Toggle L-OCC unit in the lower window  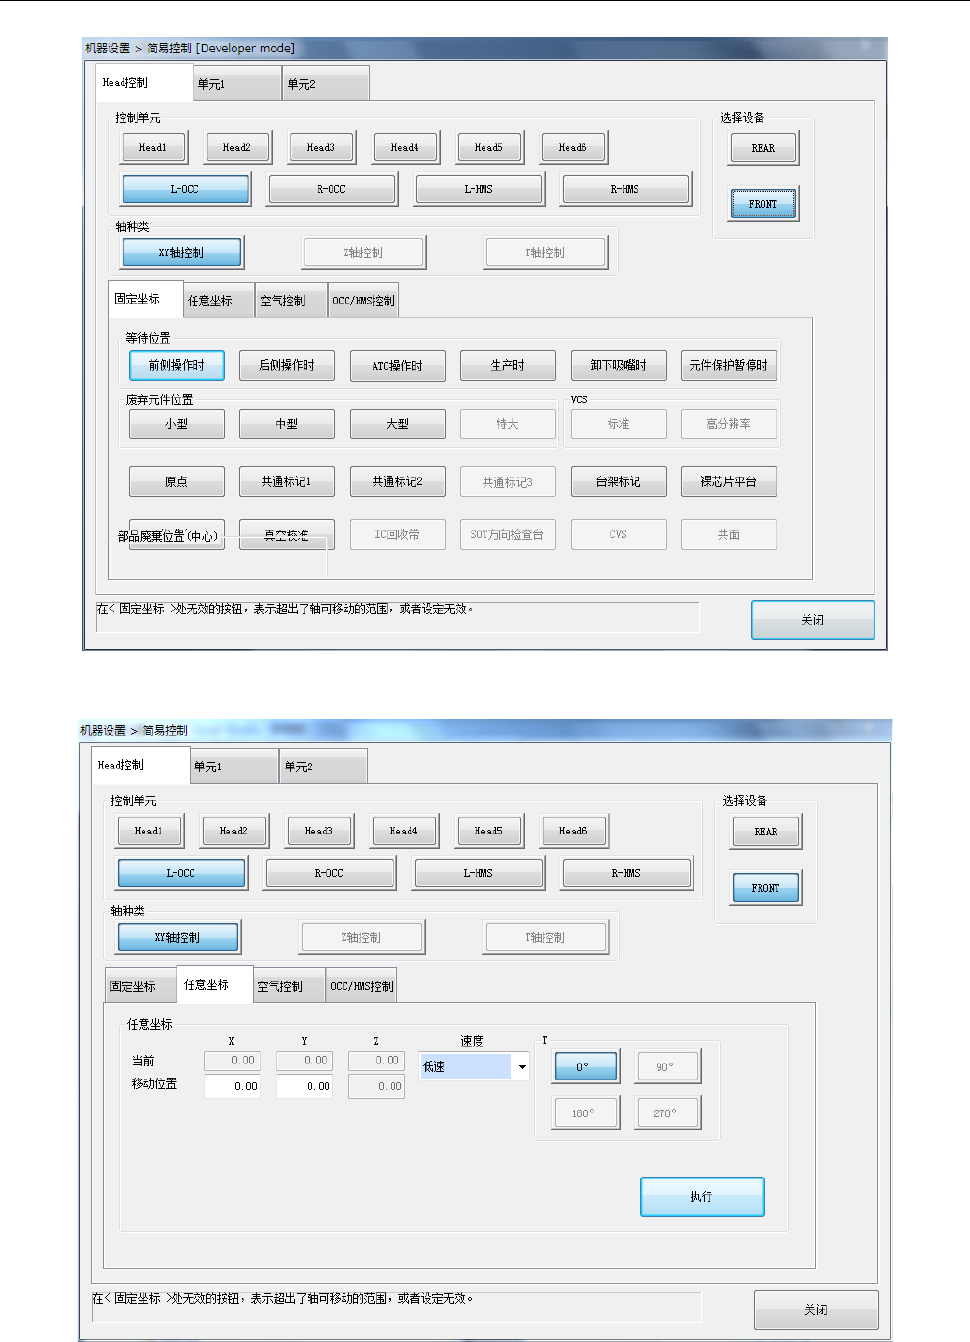click(x=181, y=873)
